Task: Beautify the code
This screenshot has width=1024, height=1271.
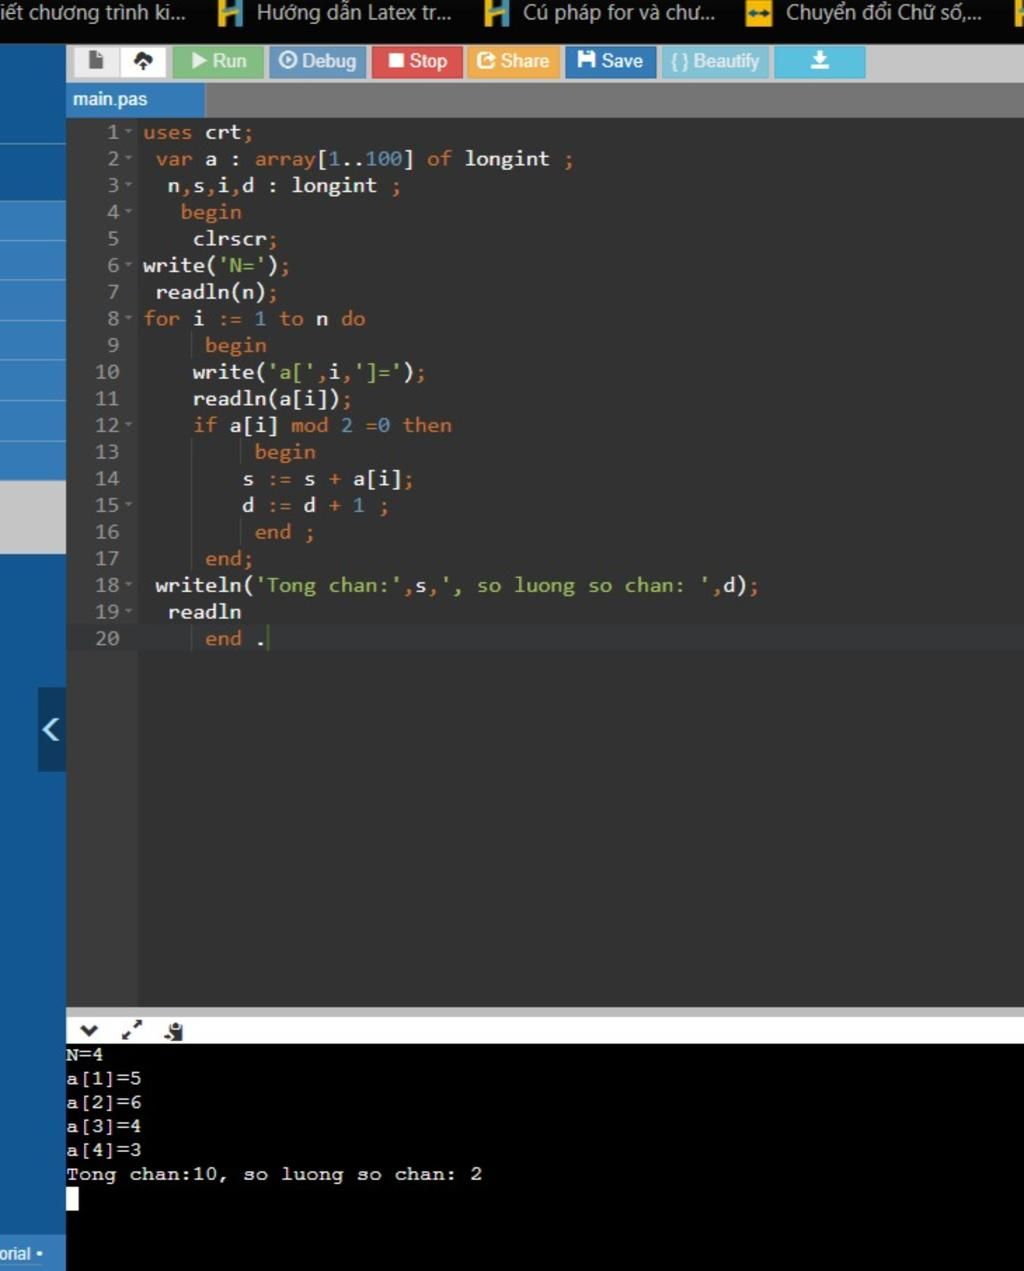Action: (715, 61)
